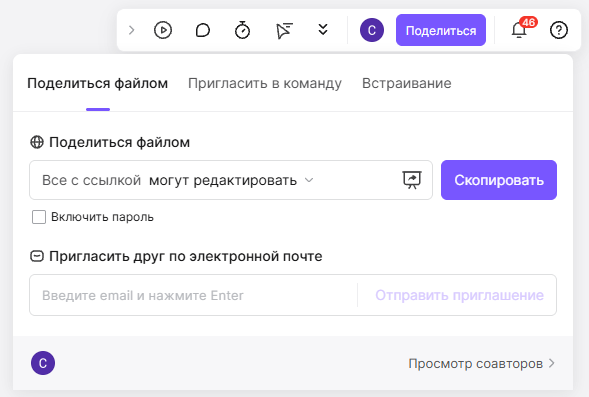The height and width of the screenshot is (397, 589).
Task: Focus the Введите email input field
Action: tap(193, 295)
